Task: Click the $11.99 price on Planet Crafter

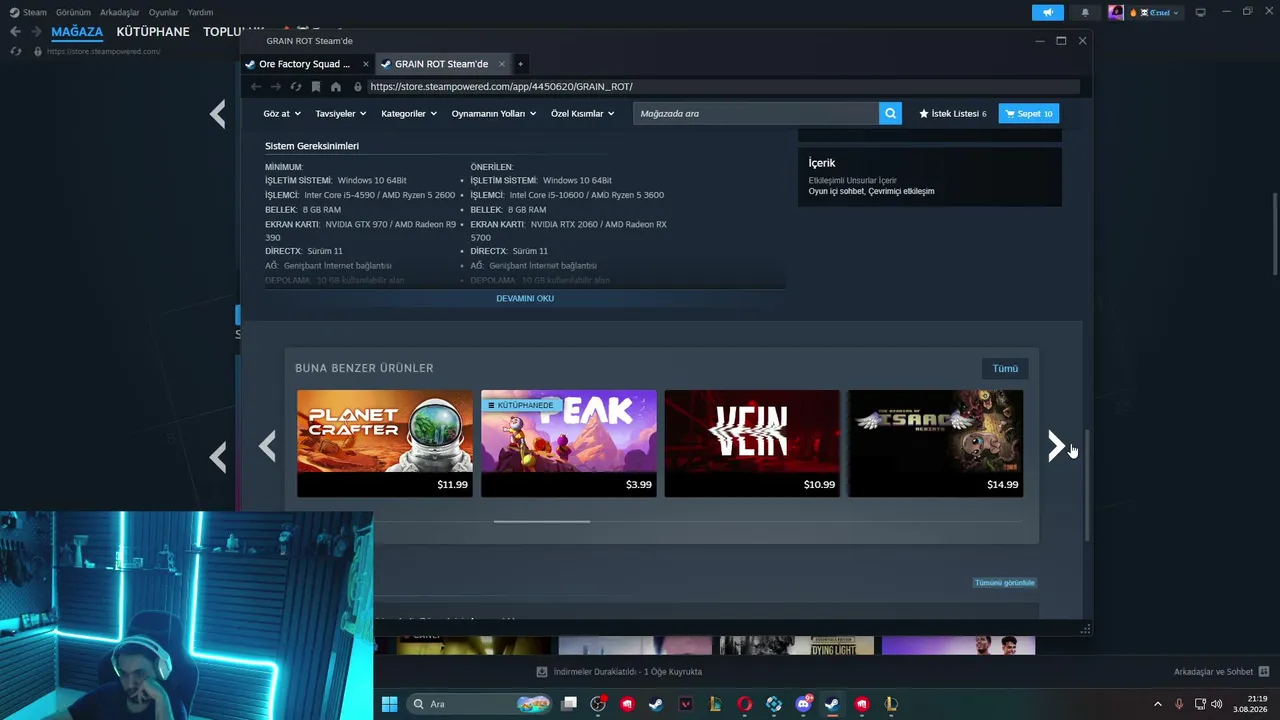Action: pos(452,485)
